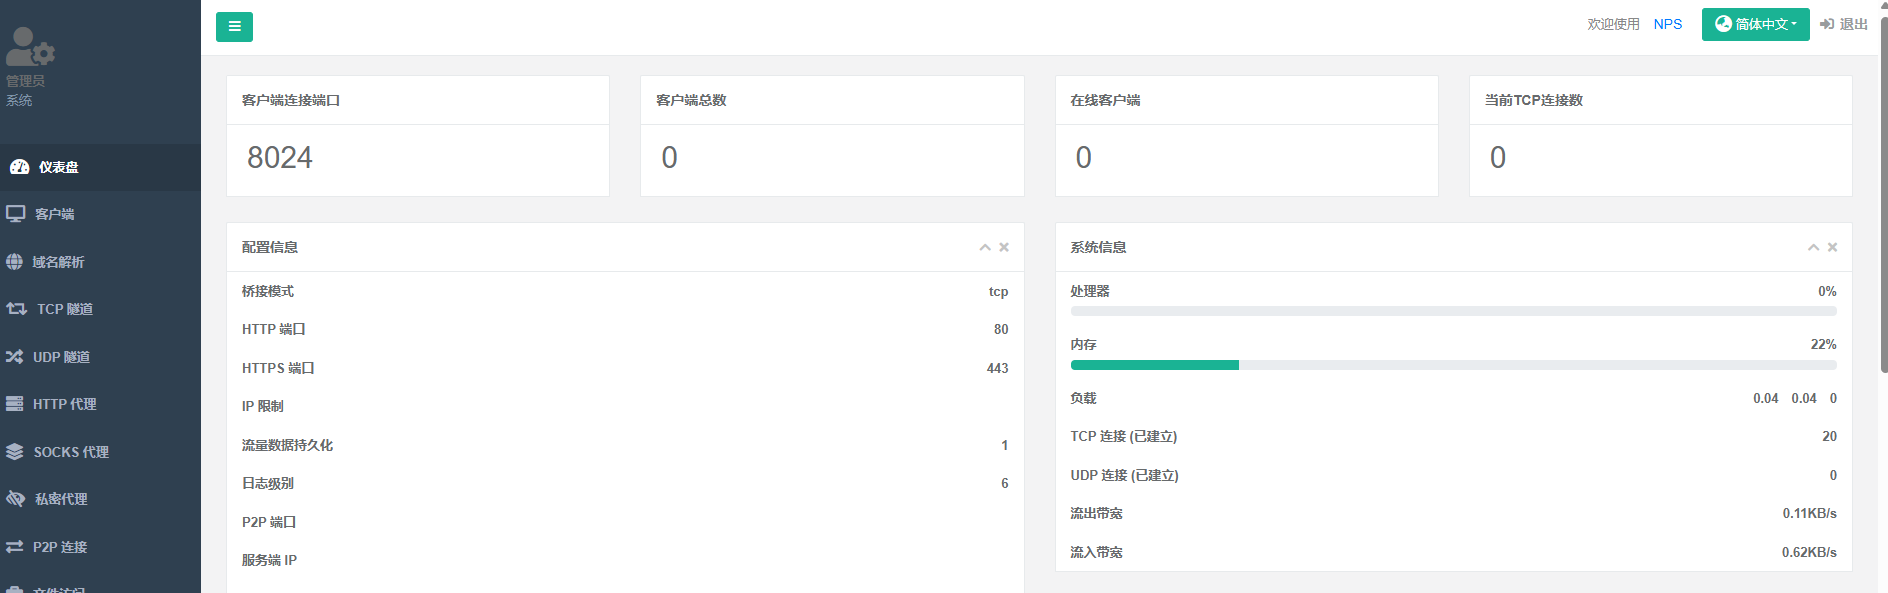1888x593 pixels.
Task: Click the TCP 隧道 retweet icon
Action: coord(17,309)
